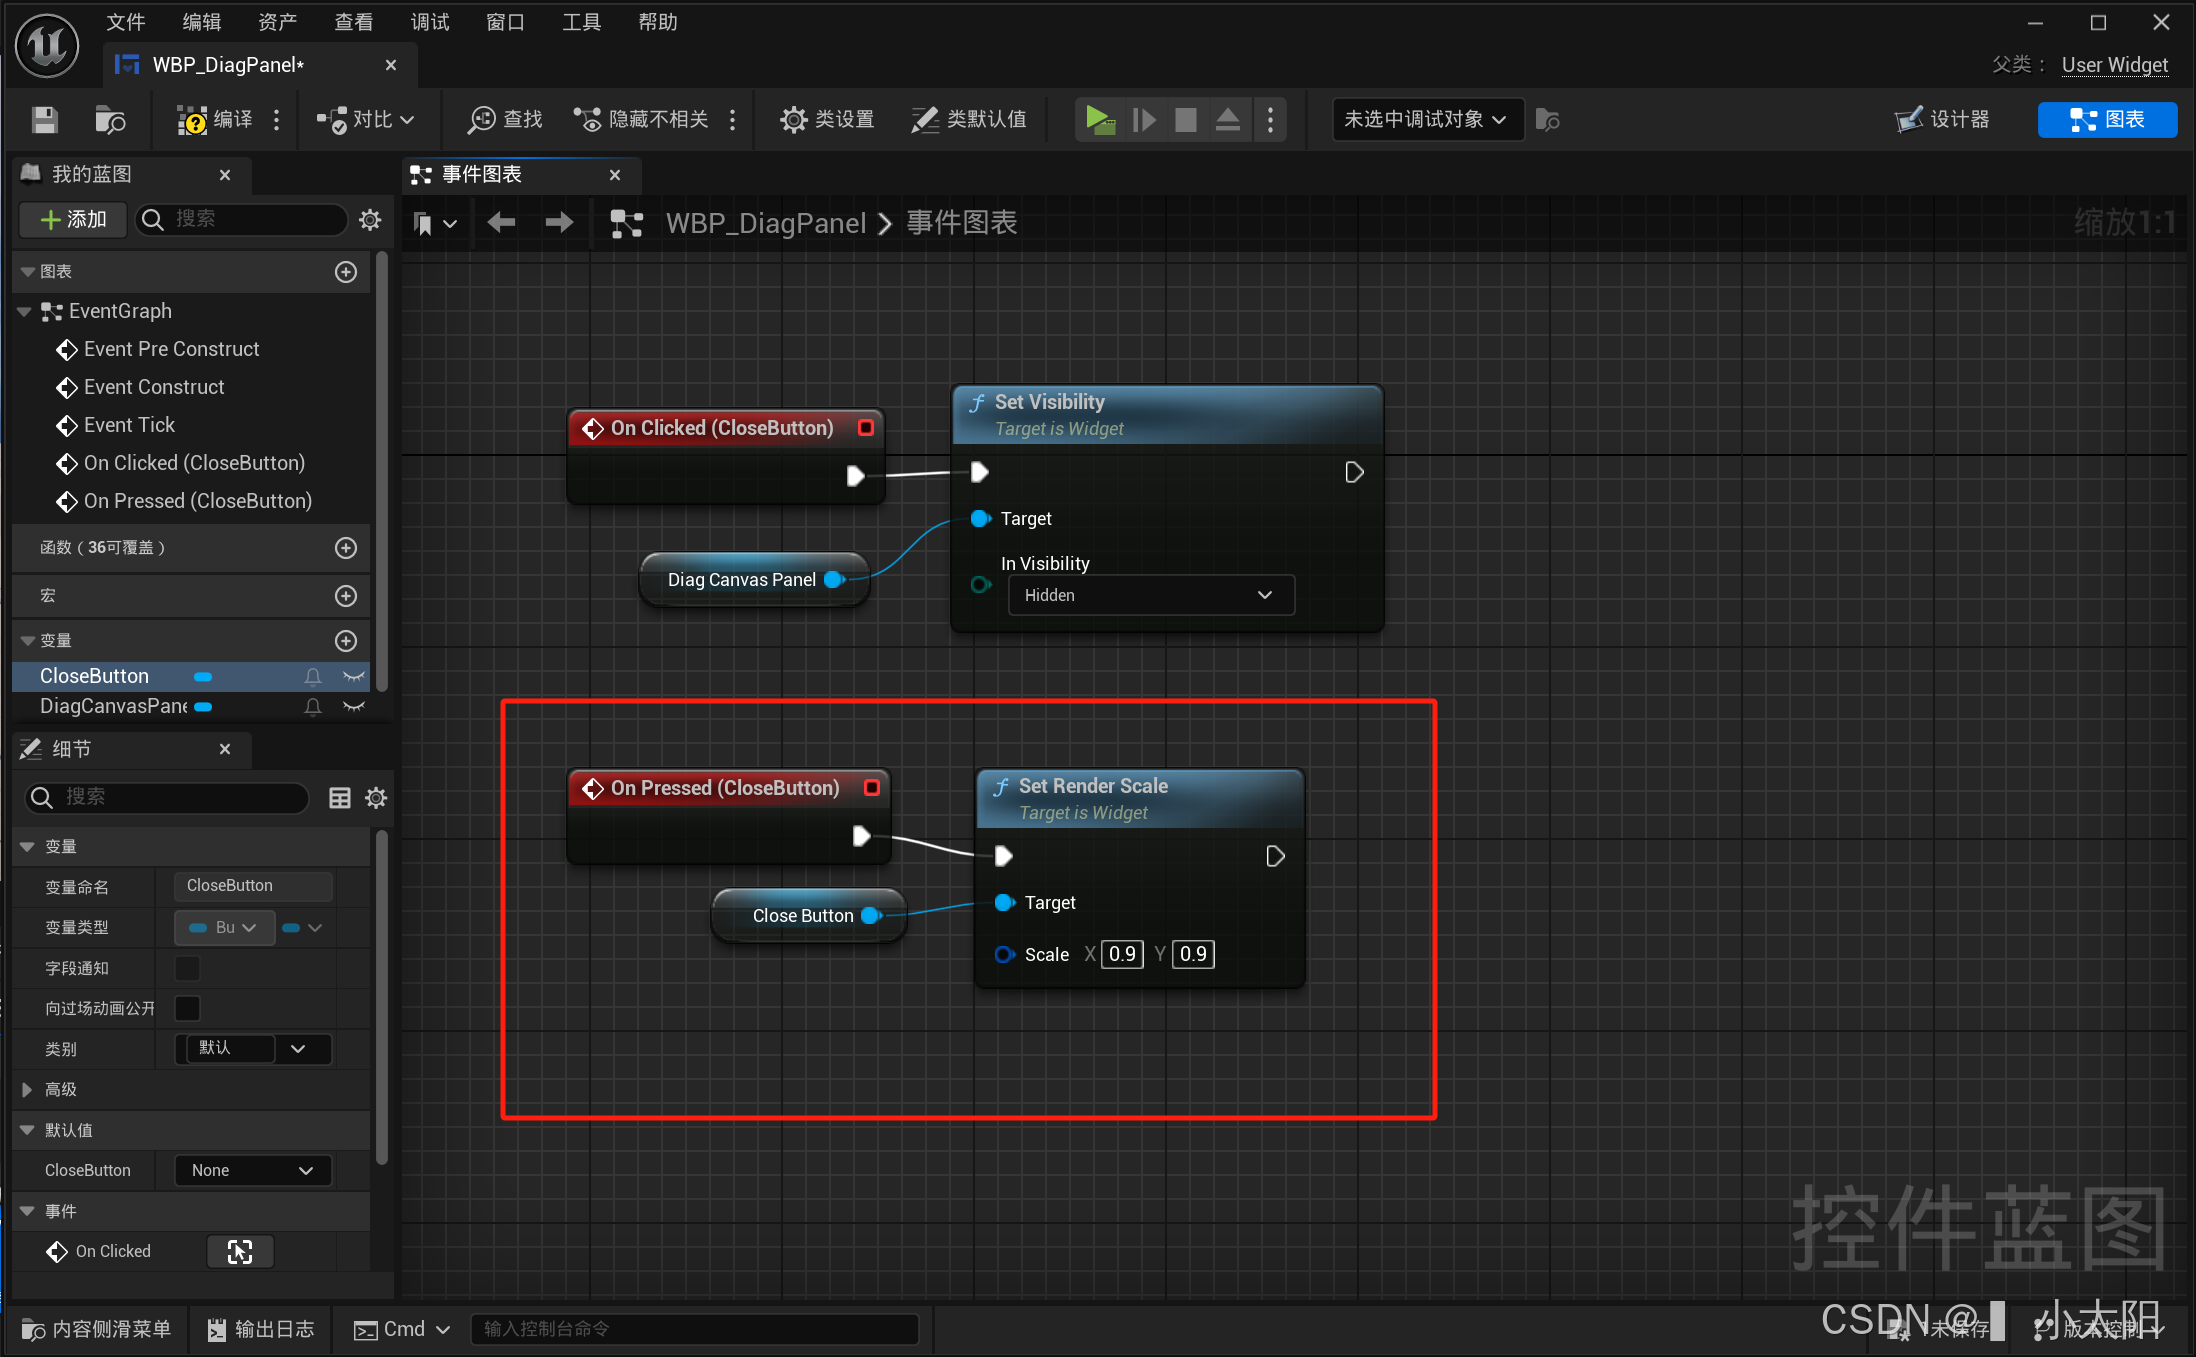Edit the Scale X value field
Viewport: 2196px width, 1357px height.
(x=1122, y=954)
